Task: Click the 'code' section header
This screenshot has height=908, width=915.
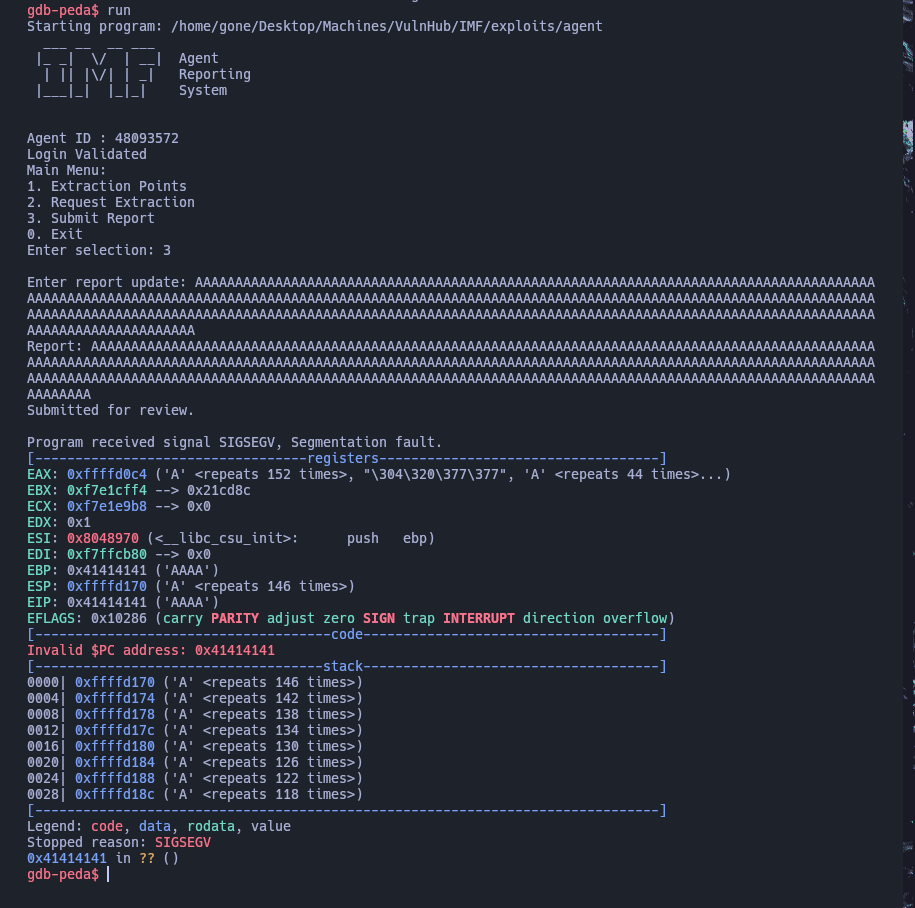Action: (347, 634)
